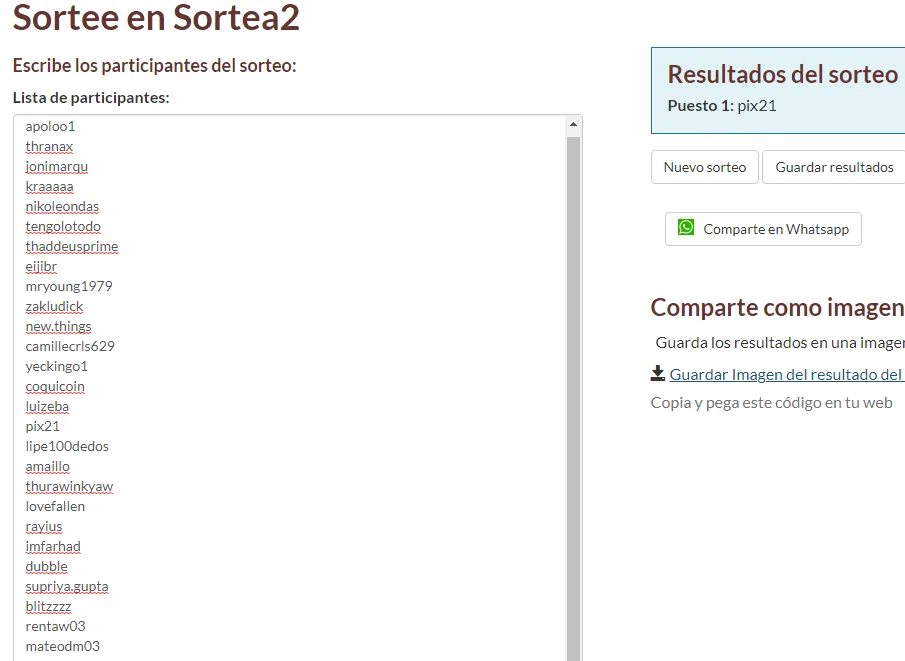Click the download icon beside Guardar Imagen

pyautogui.click(x=657, y=374)
